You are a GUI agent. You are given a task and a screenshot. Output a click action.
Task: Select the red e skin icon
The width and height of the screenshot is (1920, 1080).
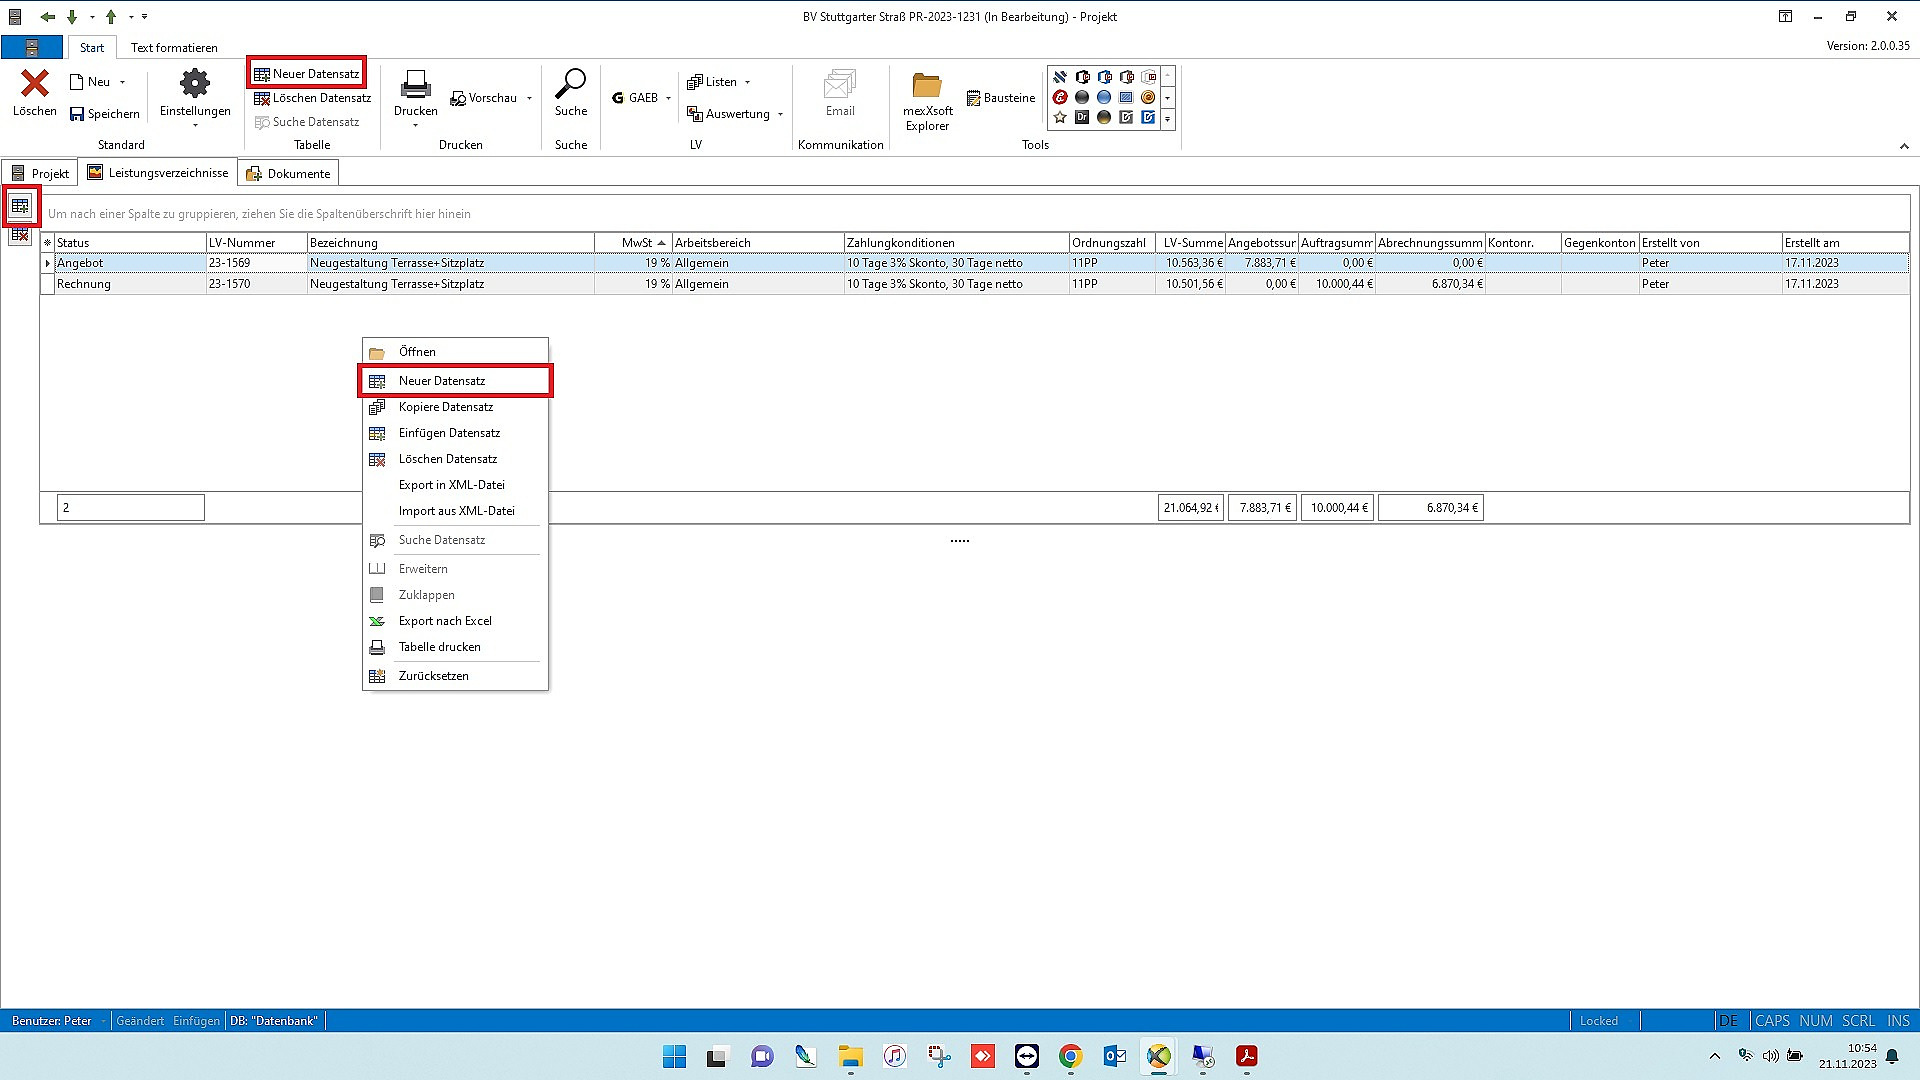point(1060,97)
